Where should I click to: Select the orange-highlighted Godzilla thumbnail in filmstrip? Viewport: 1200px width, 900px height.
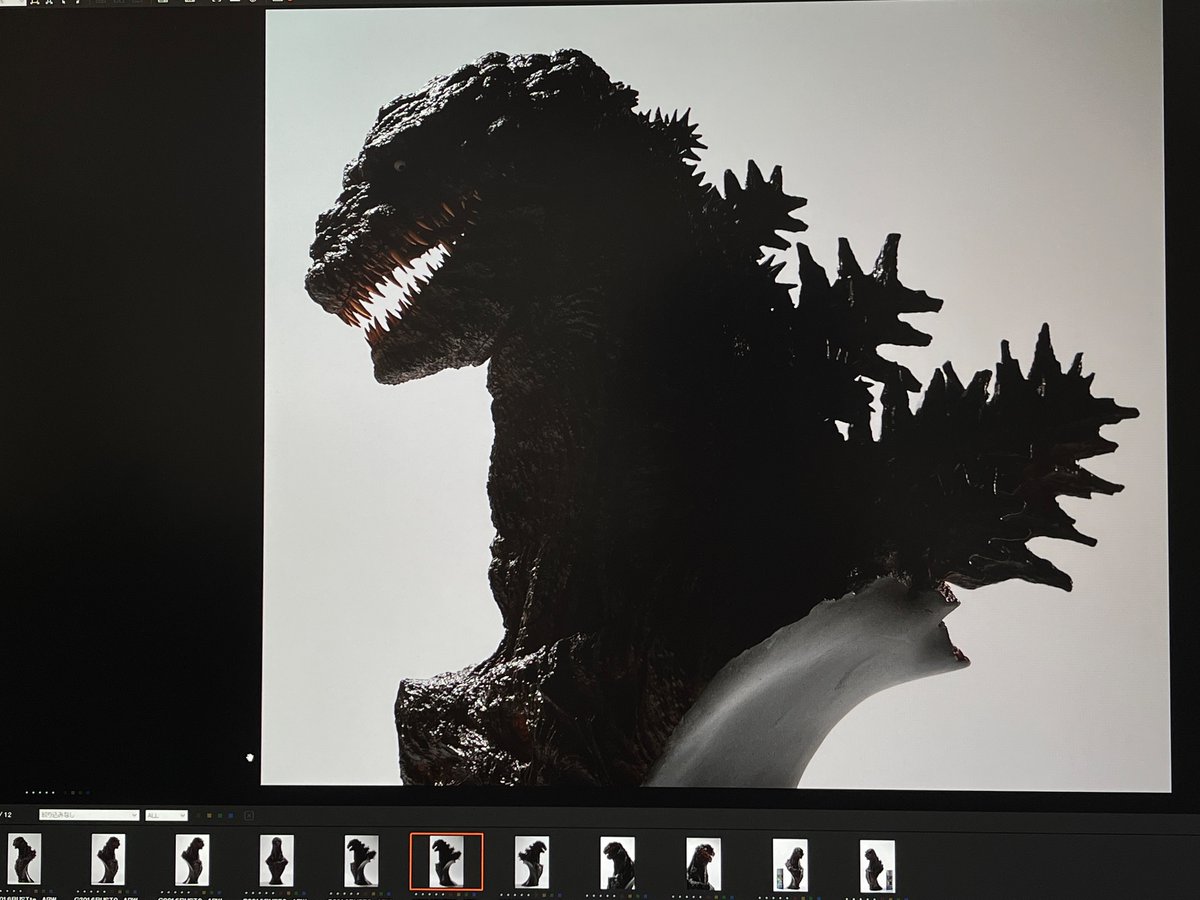(x=446, y=861)
